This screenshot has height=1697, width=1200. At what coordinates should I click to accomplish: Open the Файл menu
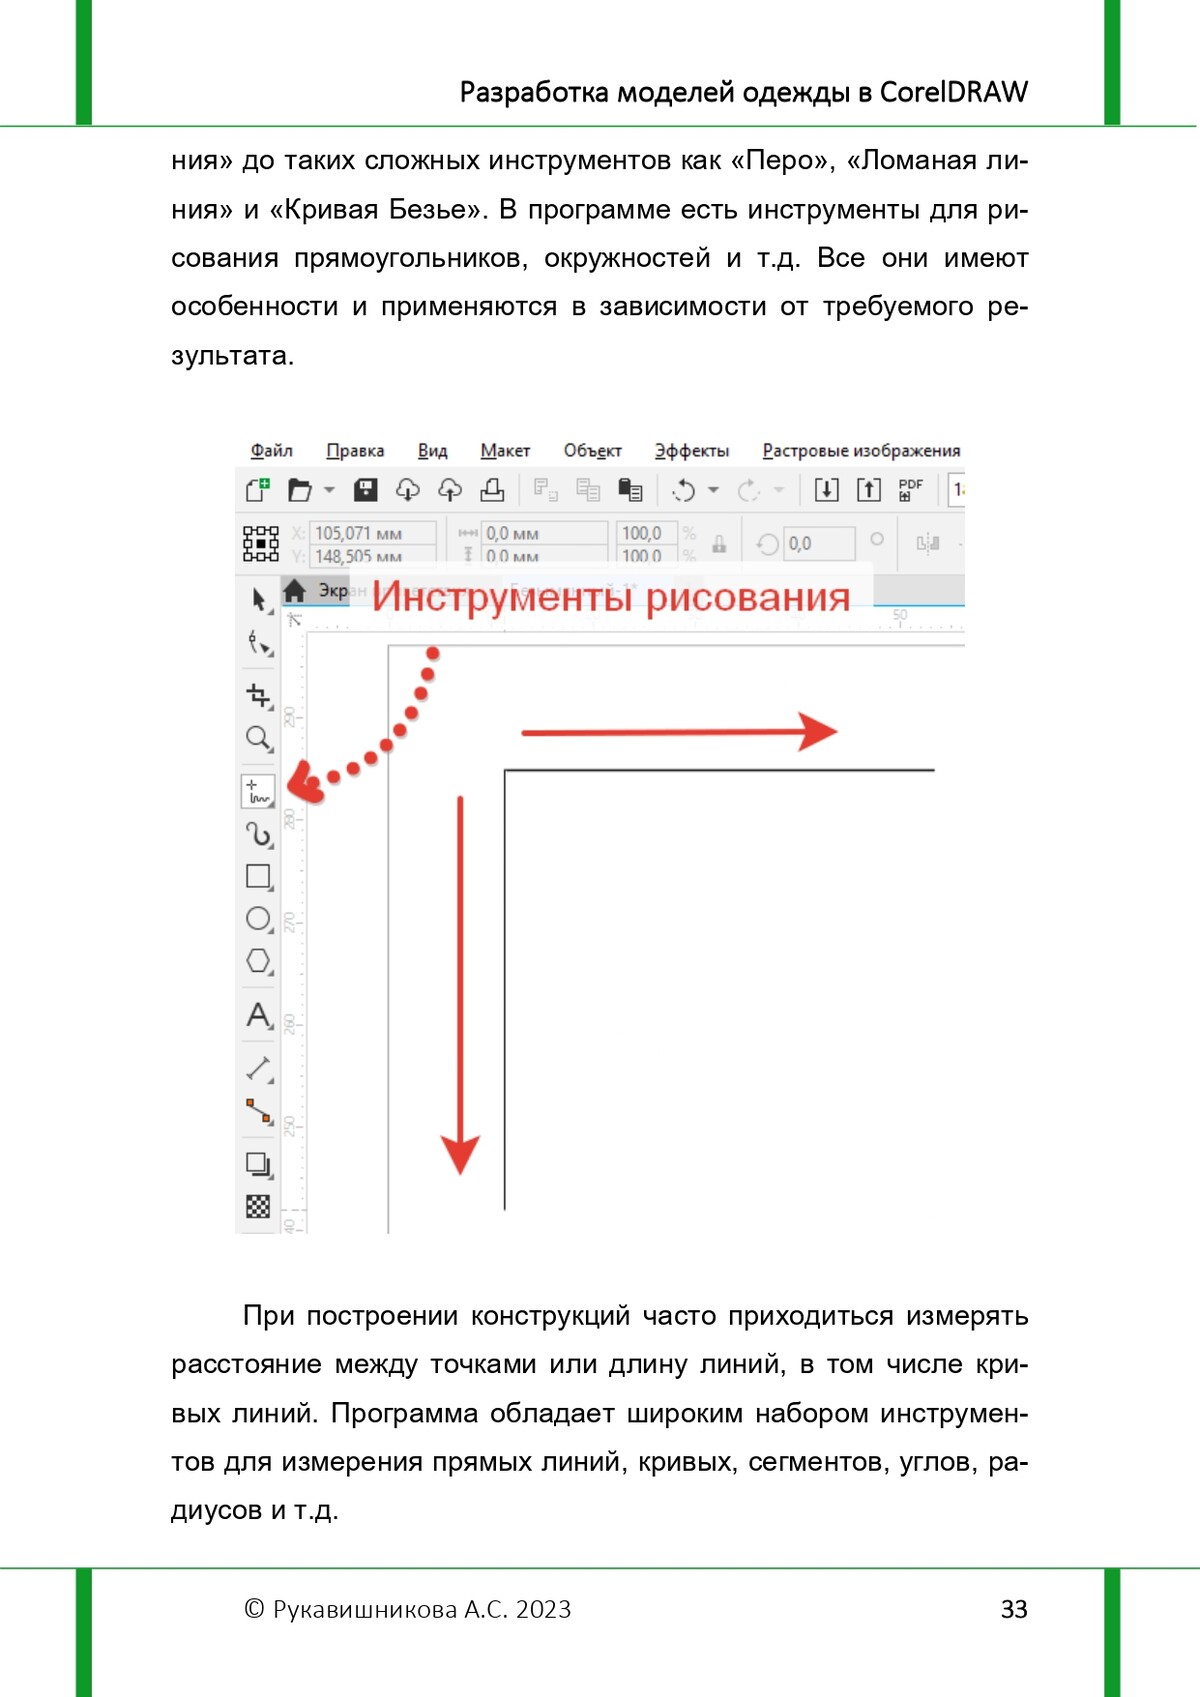click(x=271, y=451)
